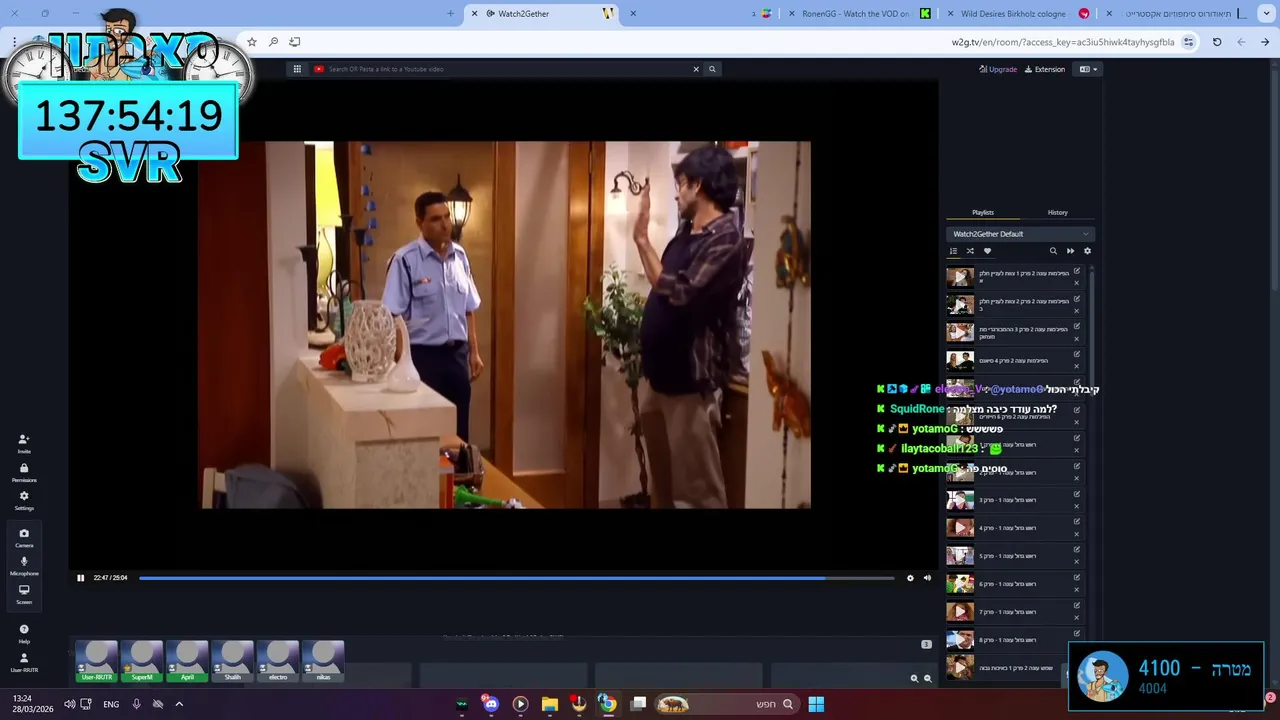Screen dimensions: 1280x720
Task: Open Settings gear in left sidebar
Action: pyautogui.click(x=24, y=500)
